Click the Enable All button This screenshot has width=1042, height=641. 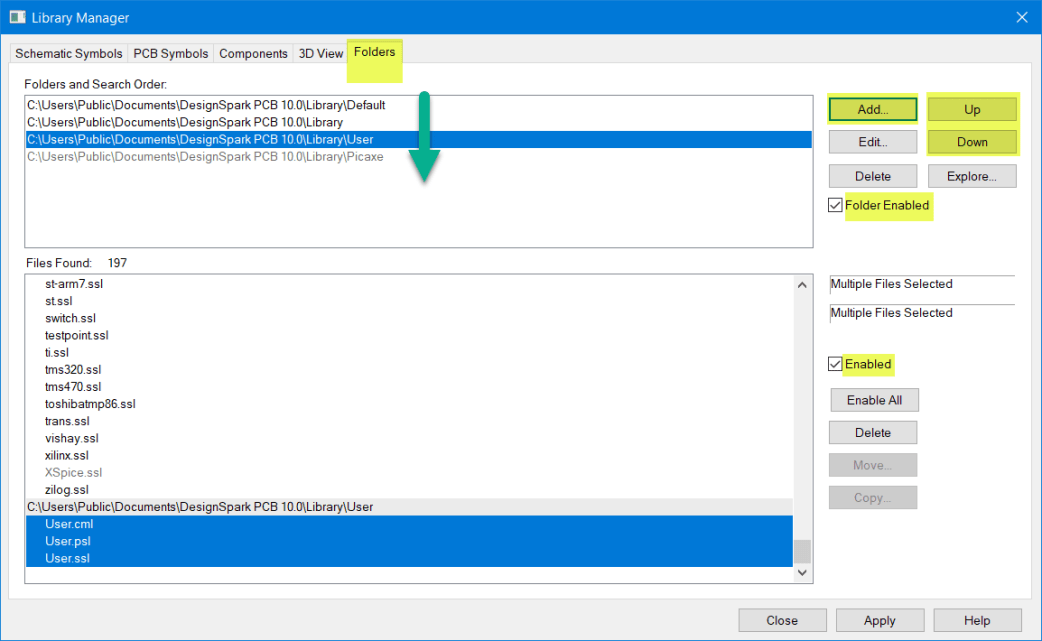pos(874,400)
